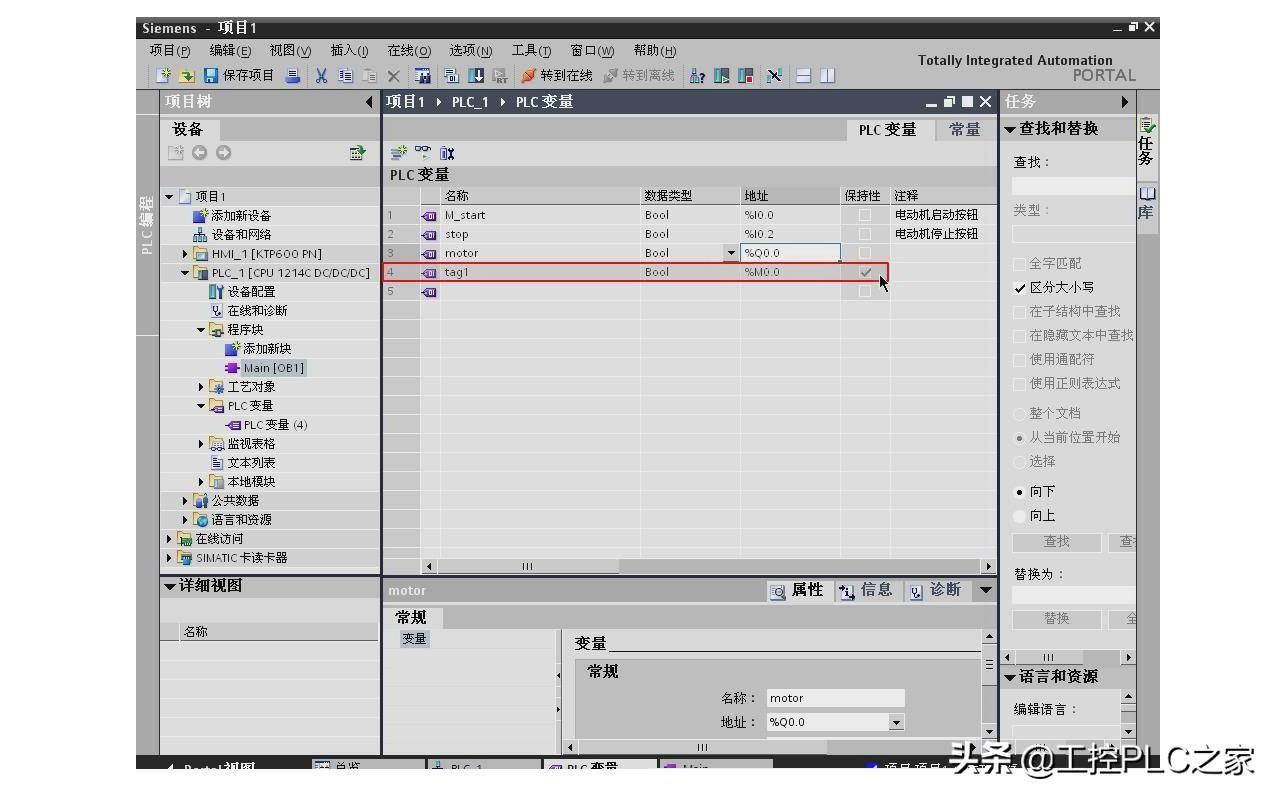Select the stop tag name cell
This screenshot has width=1280, height=800.
coord(541,234)
